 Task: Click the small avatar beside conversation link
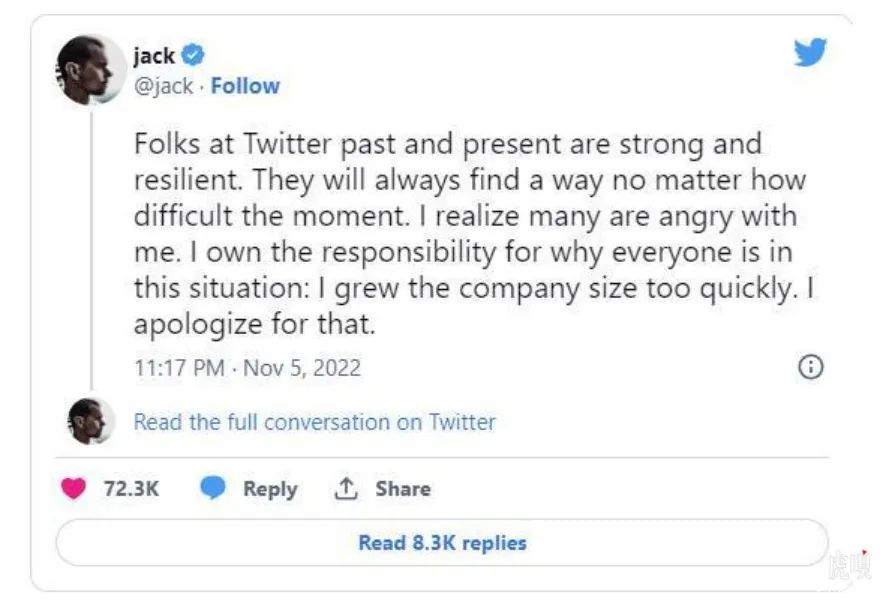click(91, 421)
